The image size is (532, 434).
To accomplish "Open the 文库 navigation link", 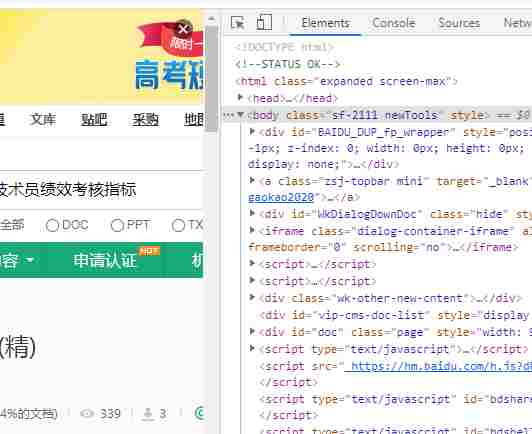I will [x=43, y=119].
